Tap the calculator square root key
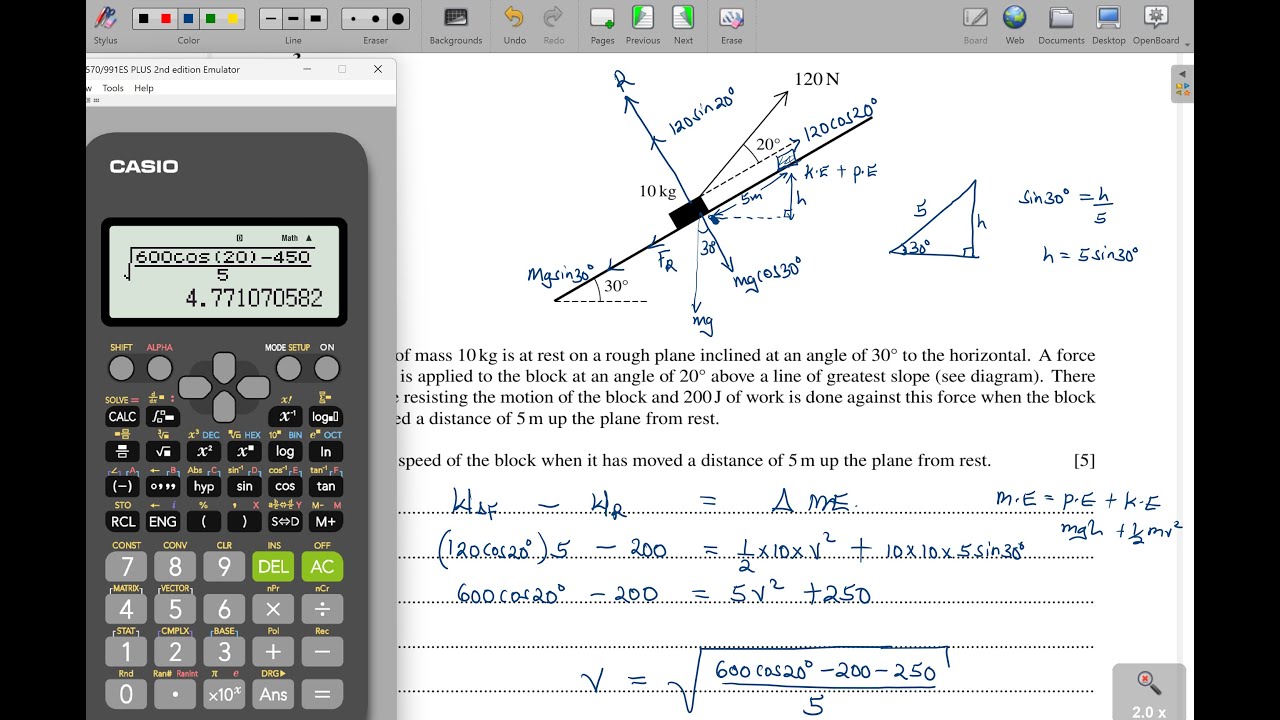 tap(162, 451)
